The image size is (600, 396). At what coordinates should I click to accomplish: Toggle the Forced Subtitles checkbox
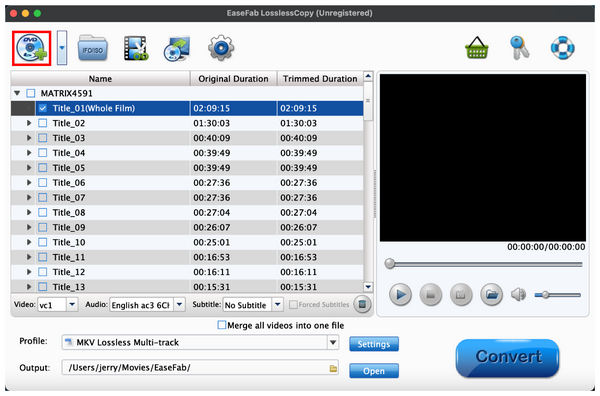(x=293, y=305)
